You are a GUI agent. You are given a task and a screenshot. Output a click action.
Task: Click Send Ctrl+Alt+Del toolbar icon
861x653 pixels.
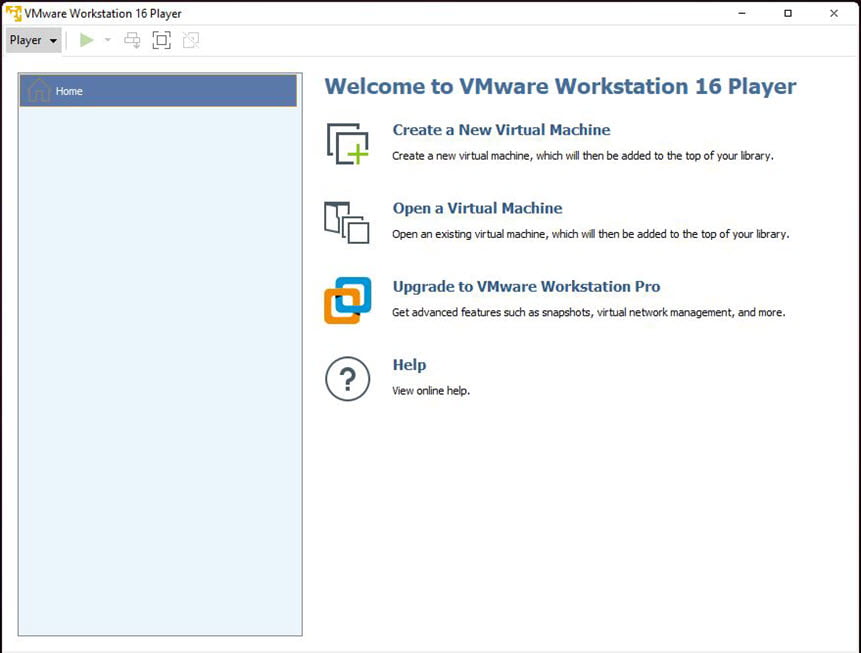132,40
